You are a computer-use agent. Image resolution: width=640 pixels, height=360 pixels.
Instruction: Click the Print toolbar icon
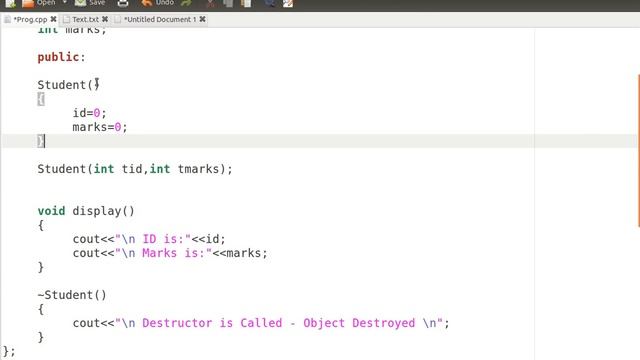(123, 3)
